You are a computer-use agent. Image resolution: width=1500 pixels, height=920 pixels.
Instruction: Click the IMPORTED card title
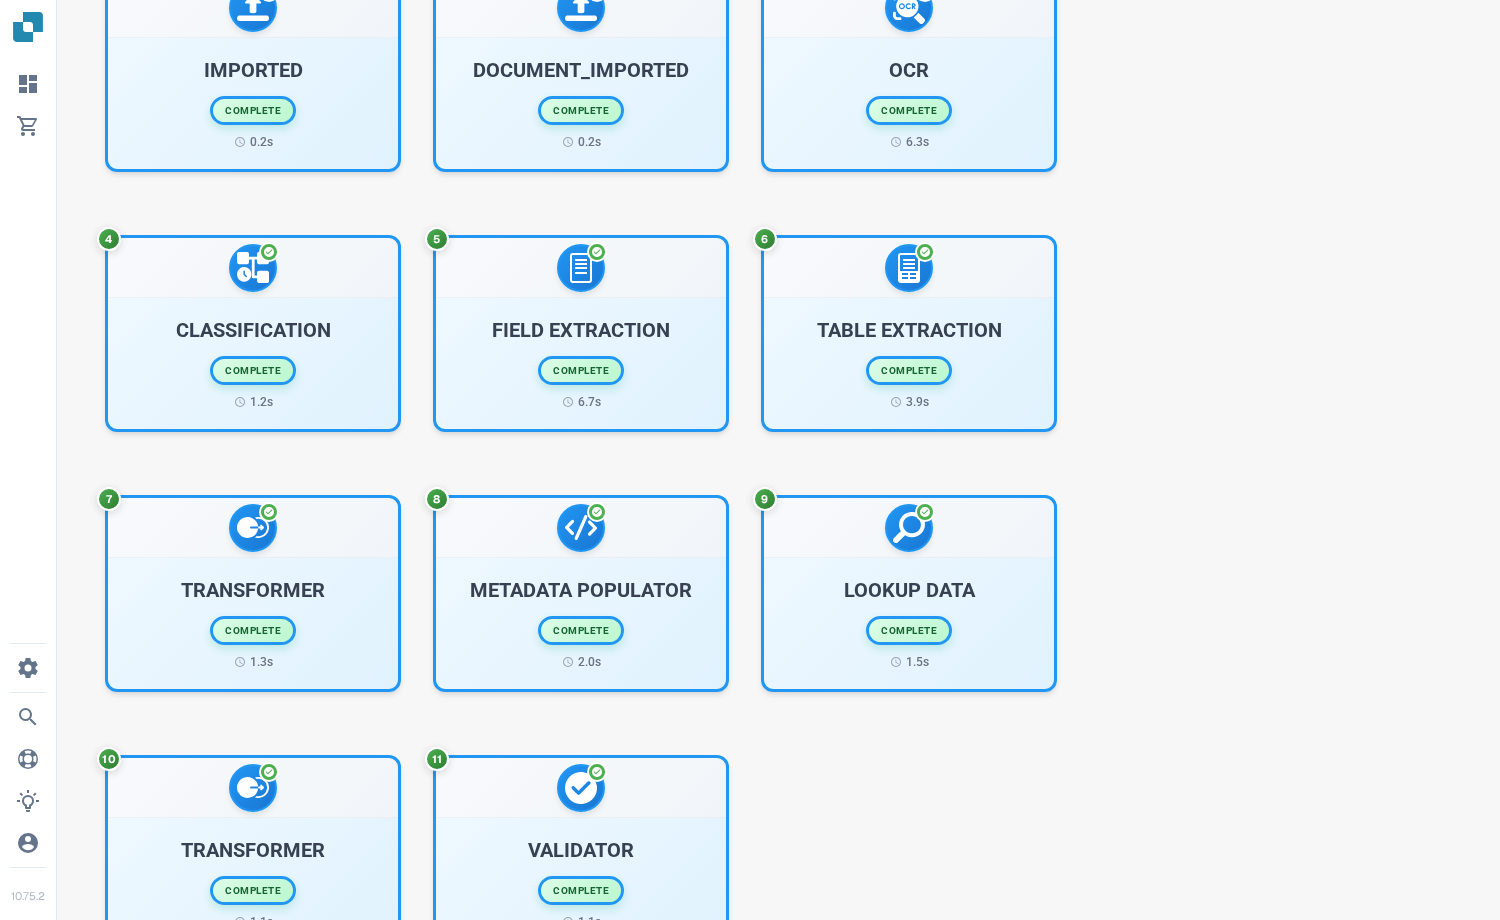pos(253,70)
